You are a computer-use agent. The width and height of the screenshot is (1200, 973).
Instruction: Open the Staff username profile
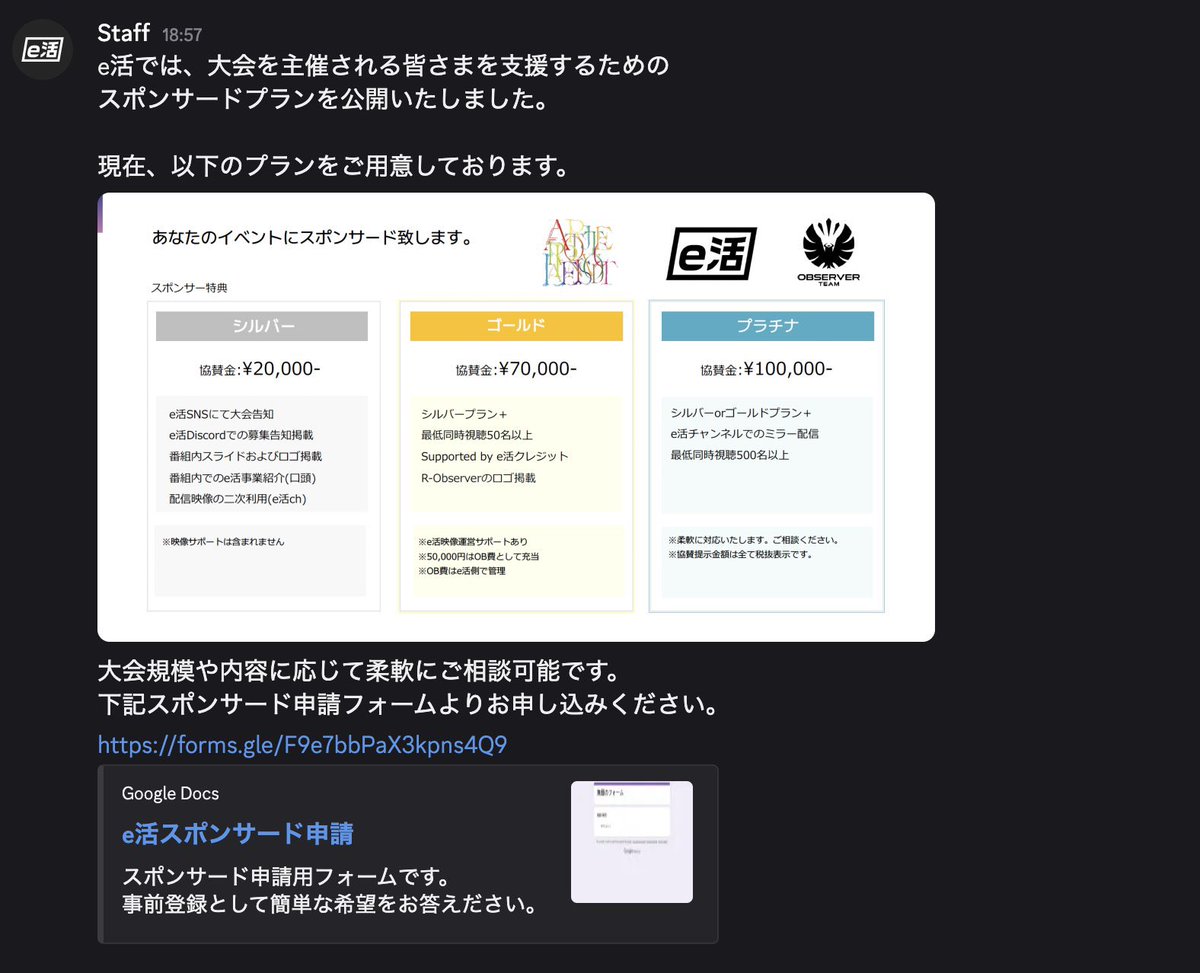click(x=124, y=33)
